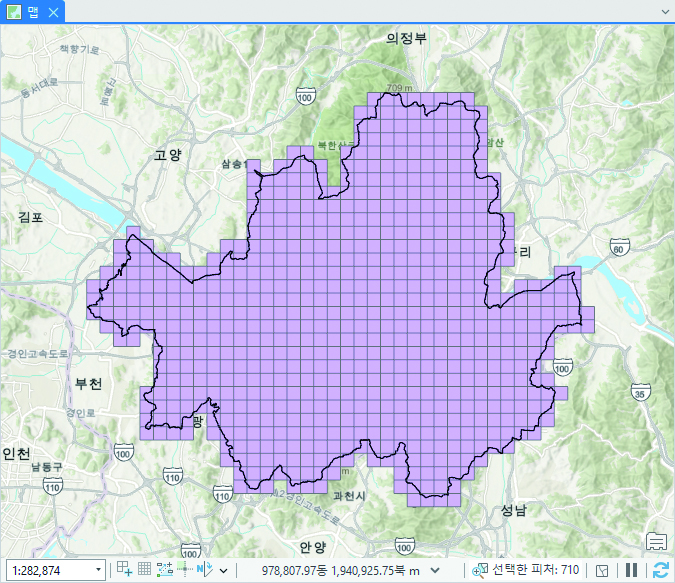Open the map scale dropdown showing 1:282,874
This screenshot has height=583, width=675.
pyautogui.click(x=98, y=570)
